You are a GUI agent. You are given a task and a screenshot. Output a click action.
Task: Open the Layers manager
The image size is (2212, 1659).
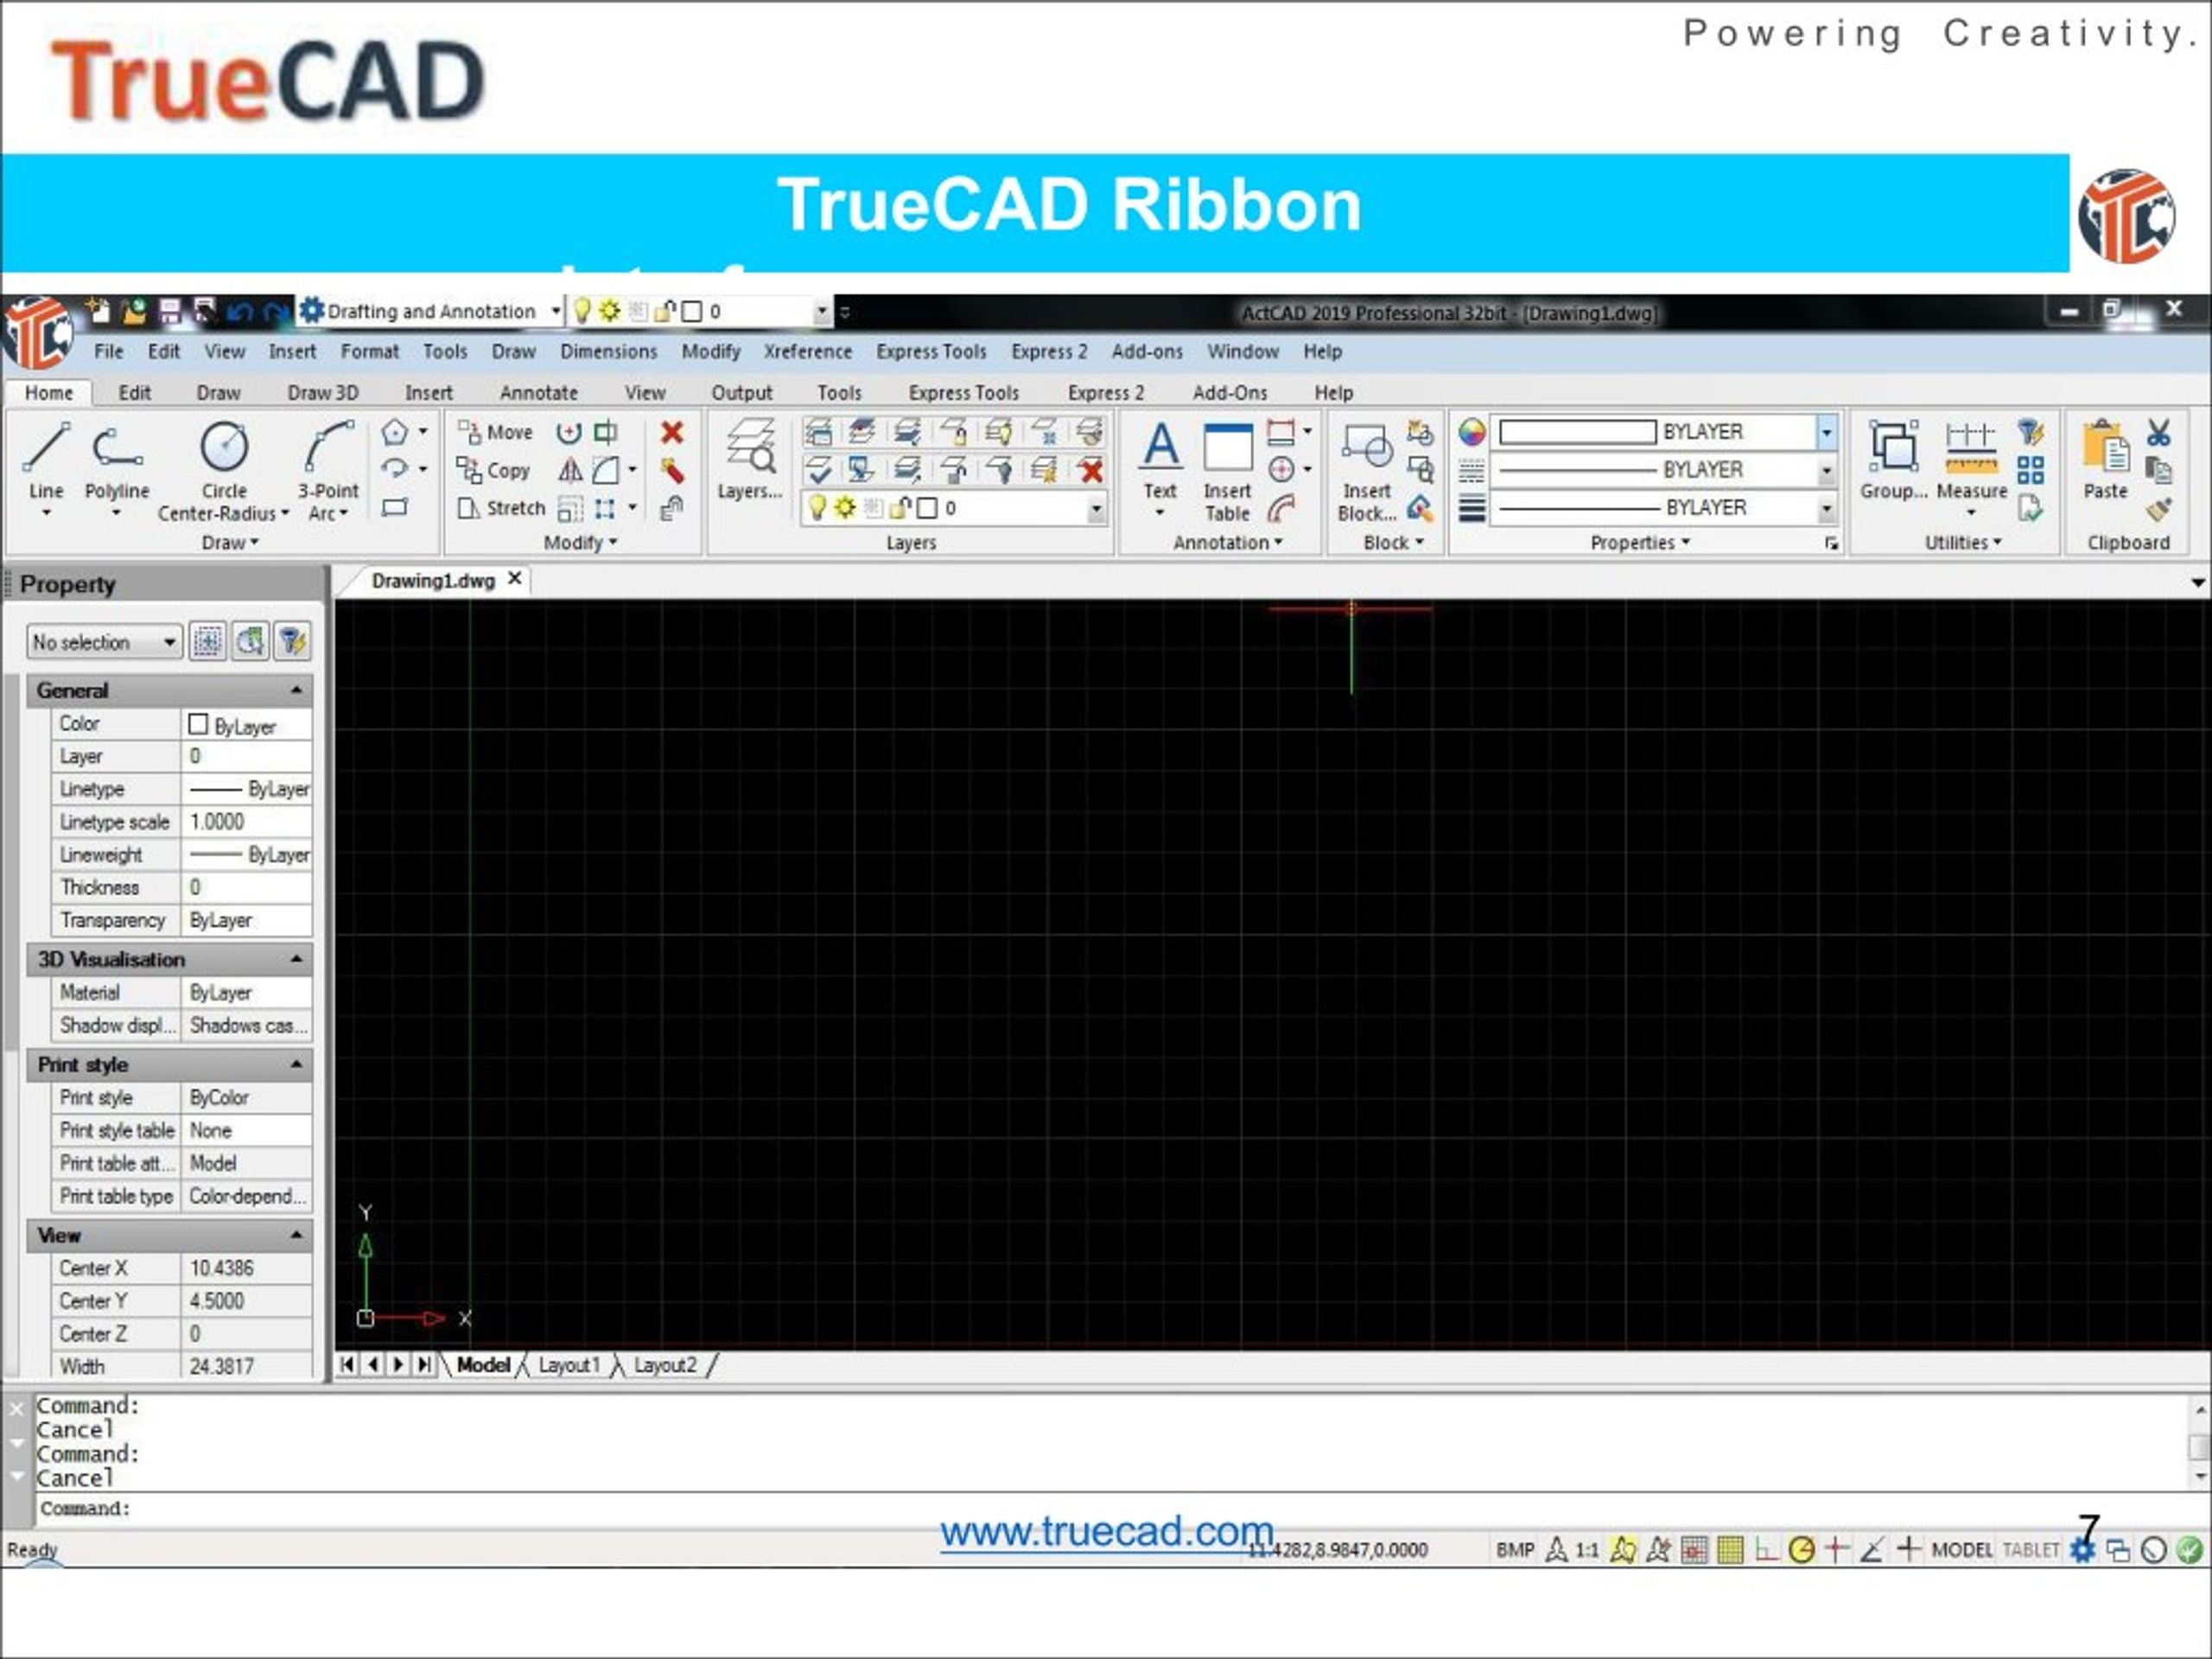750,460
